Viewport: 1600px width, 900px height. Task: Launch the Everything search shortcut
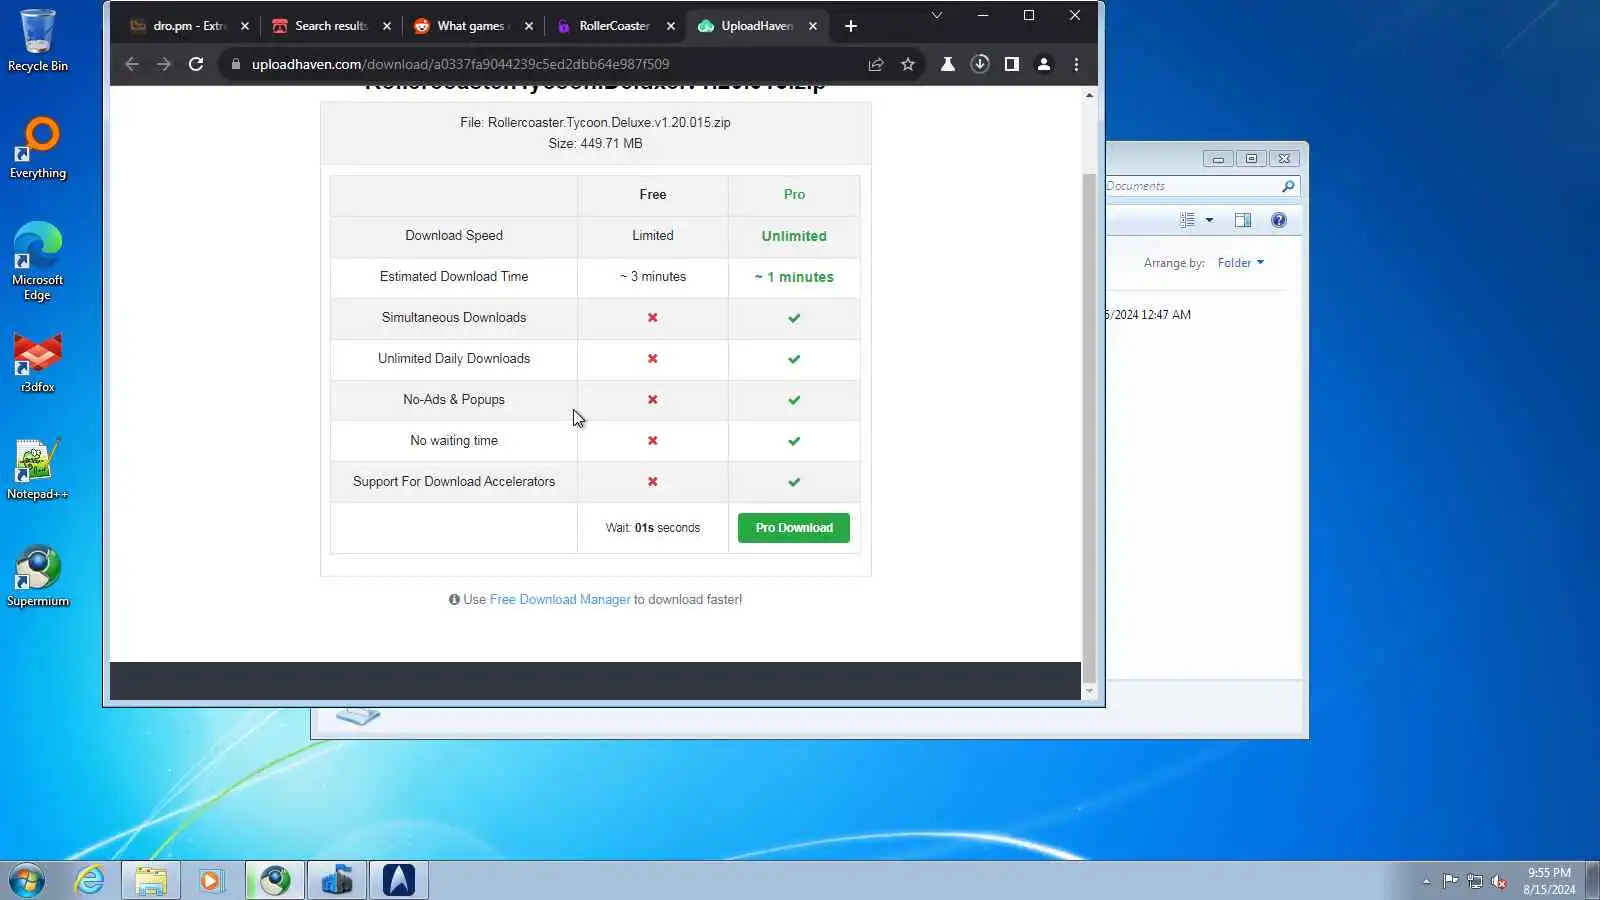tap(38, 148)
